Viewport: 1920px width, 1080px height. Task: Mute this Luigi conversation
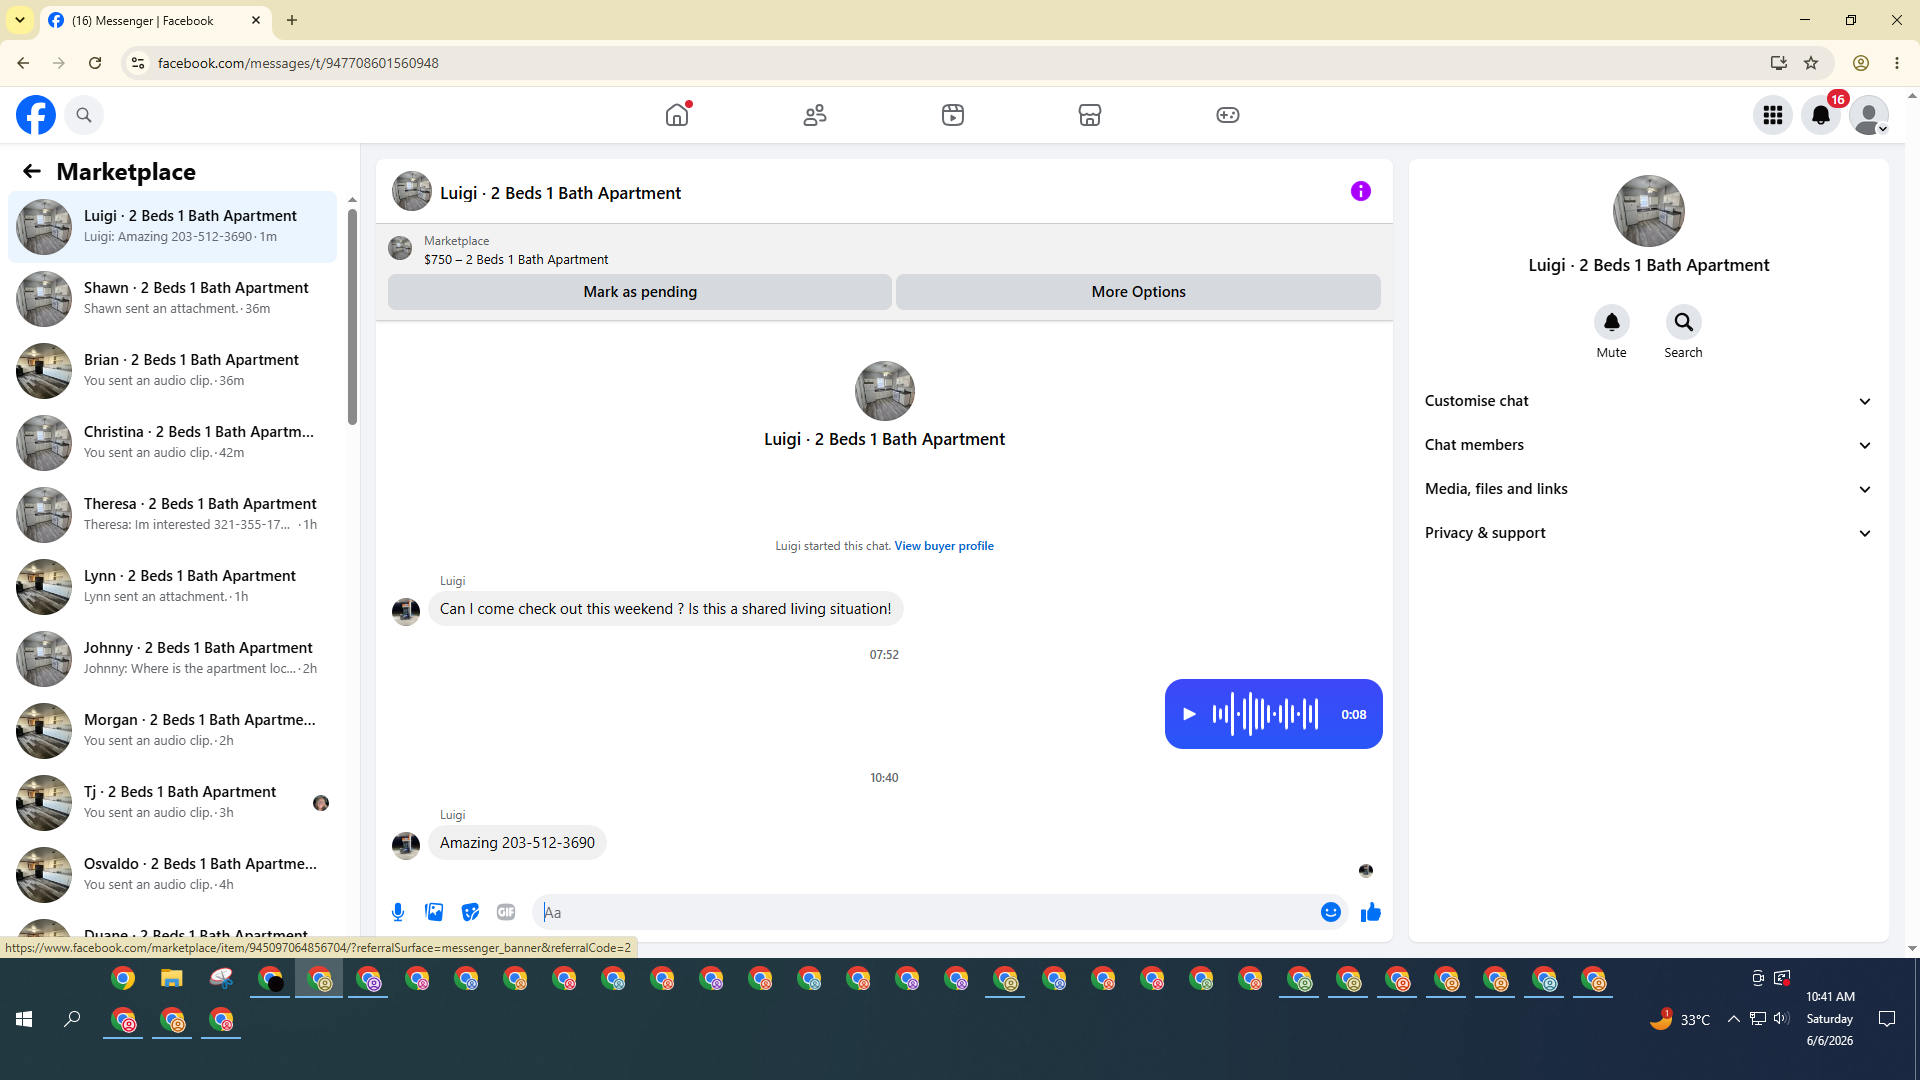pos(1611,322)
